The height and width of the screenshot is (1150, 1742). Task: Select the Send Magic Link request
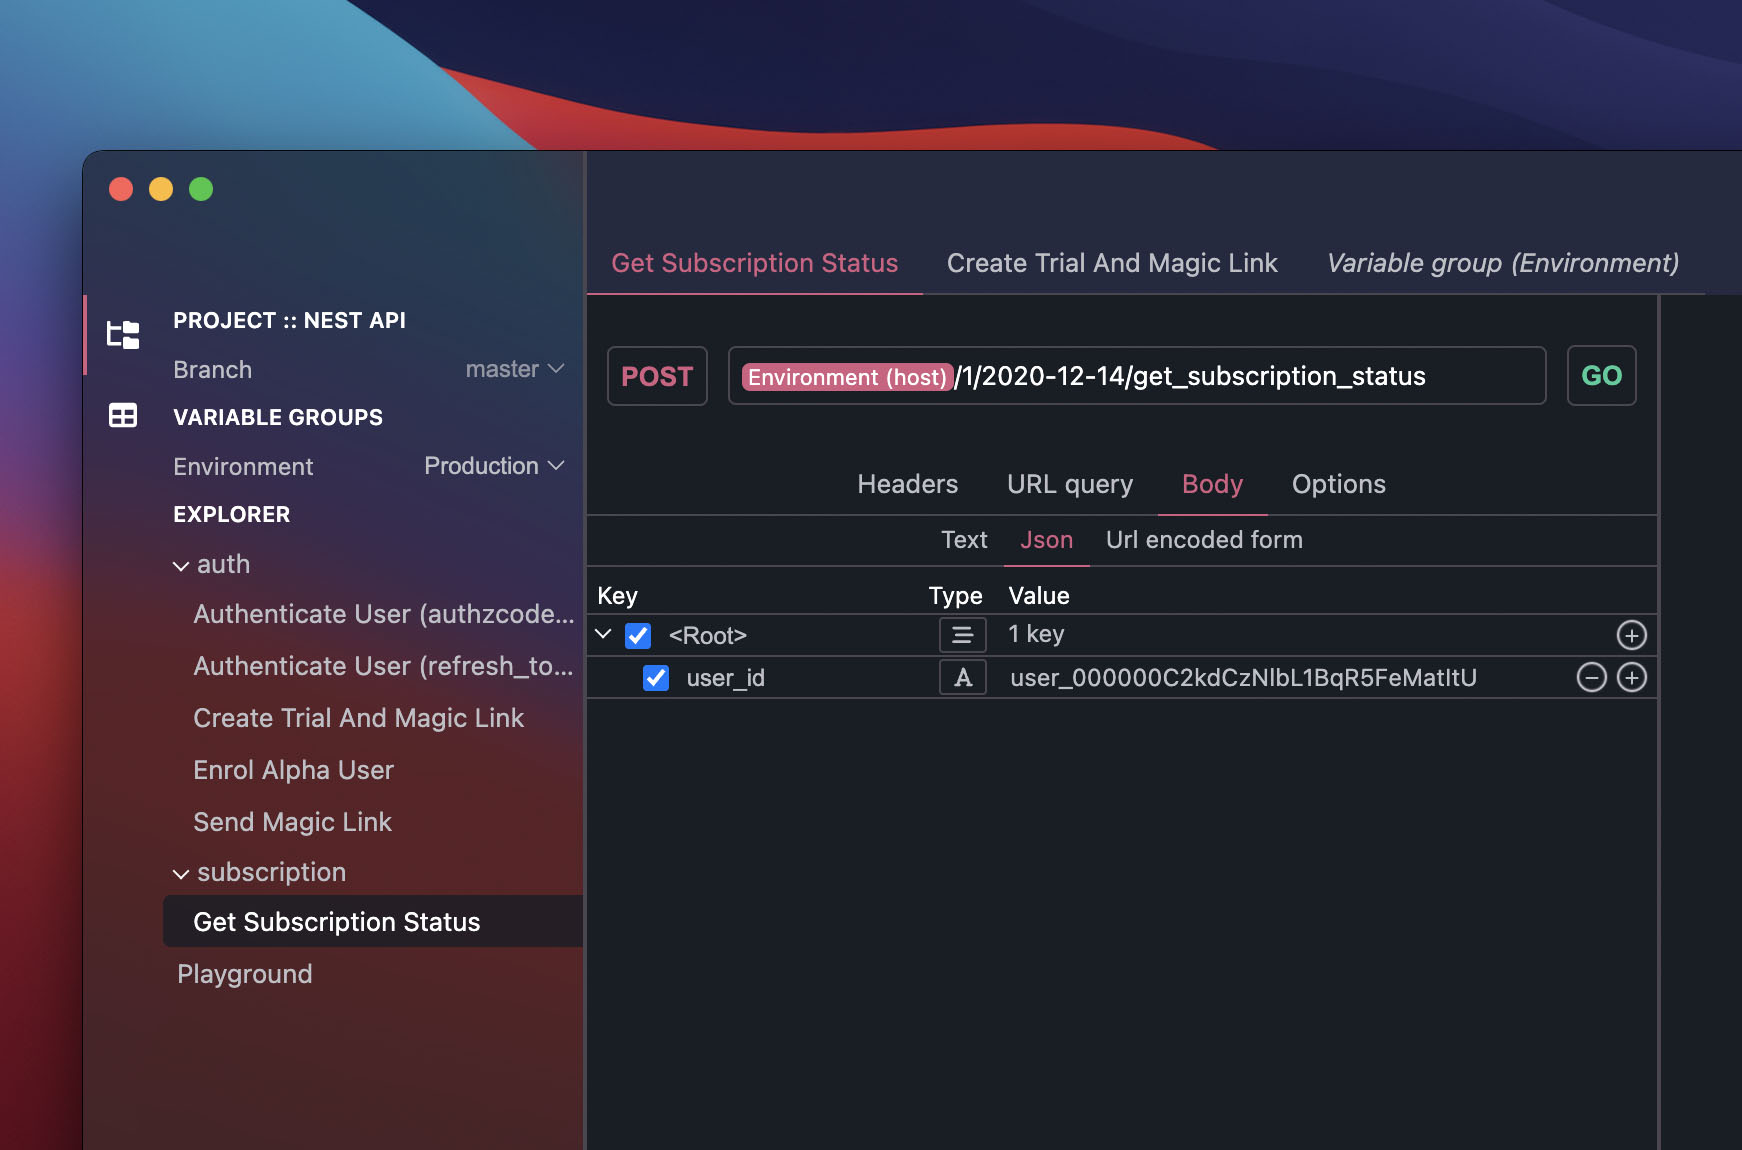[x=292, y=821]
